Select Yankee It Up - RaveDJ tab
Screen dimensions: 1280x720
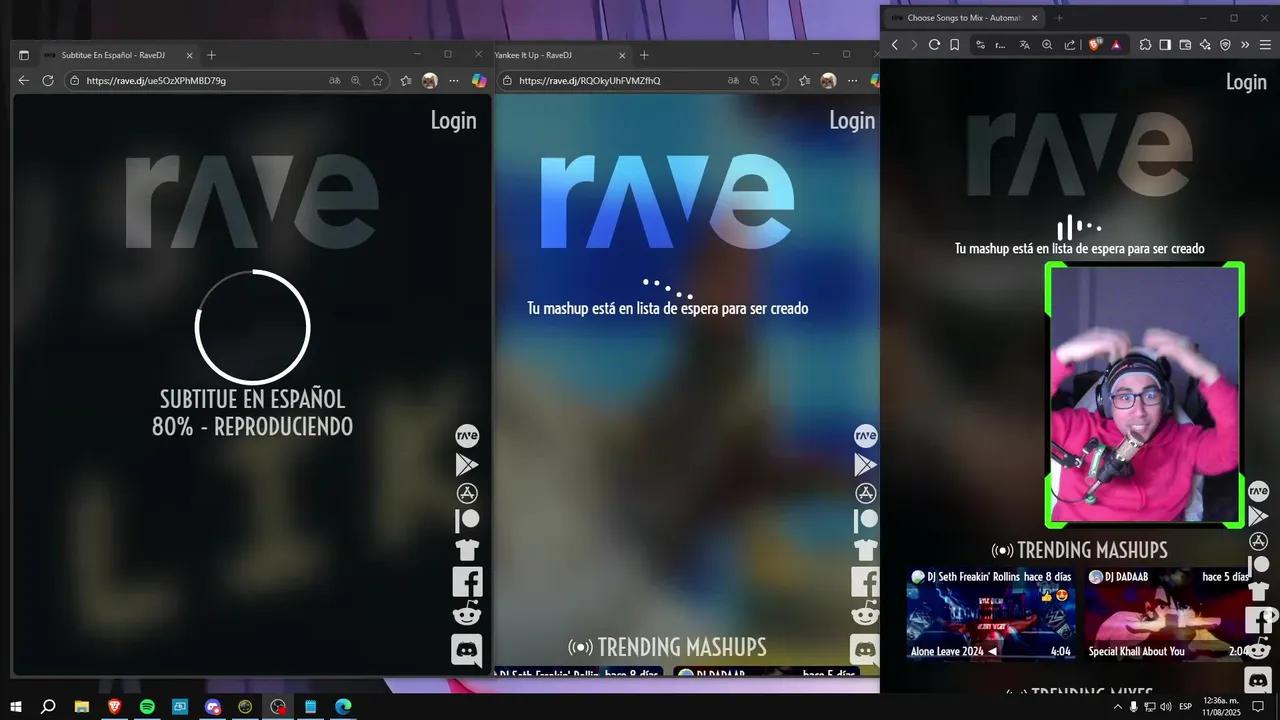pyautogui.click(x=561, y=55)
